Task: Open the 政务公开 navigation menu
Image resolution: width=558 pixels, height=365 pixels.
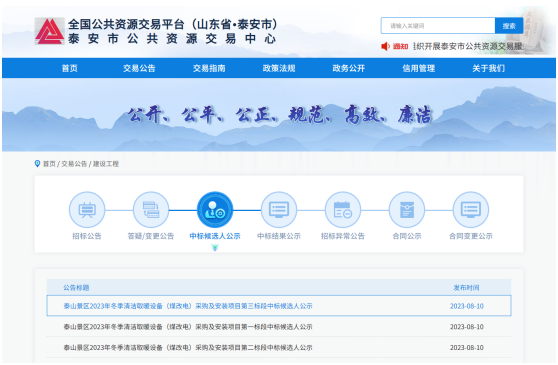Action: (348, 68)
